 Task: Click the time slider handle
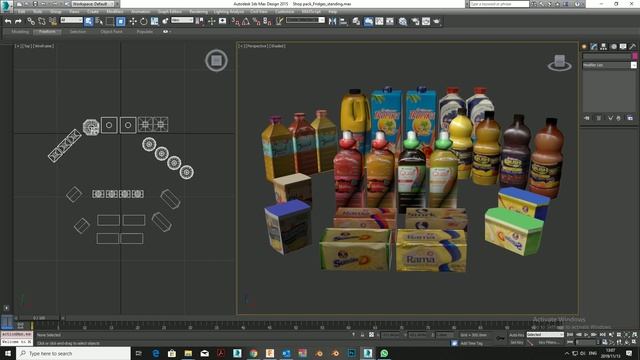point(39,318)
